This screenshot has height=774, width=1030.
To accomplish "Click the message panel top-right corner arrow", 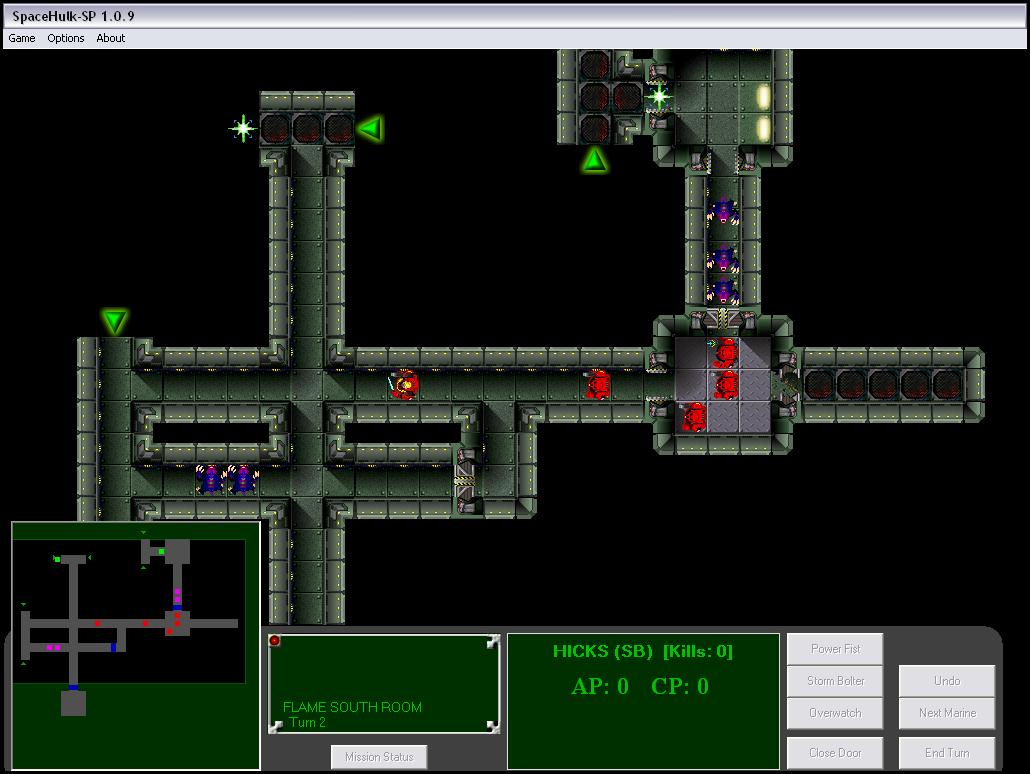I will coord(493,642).
